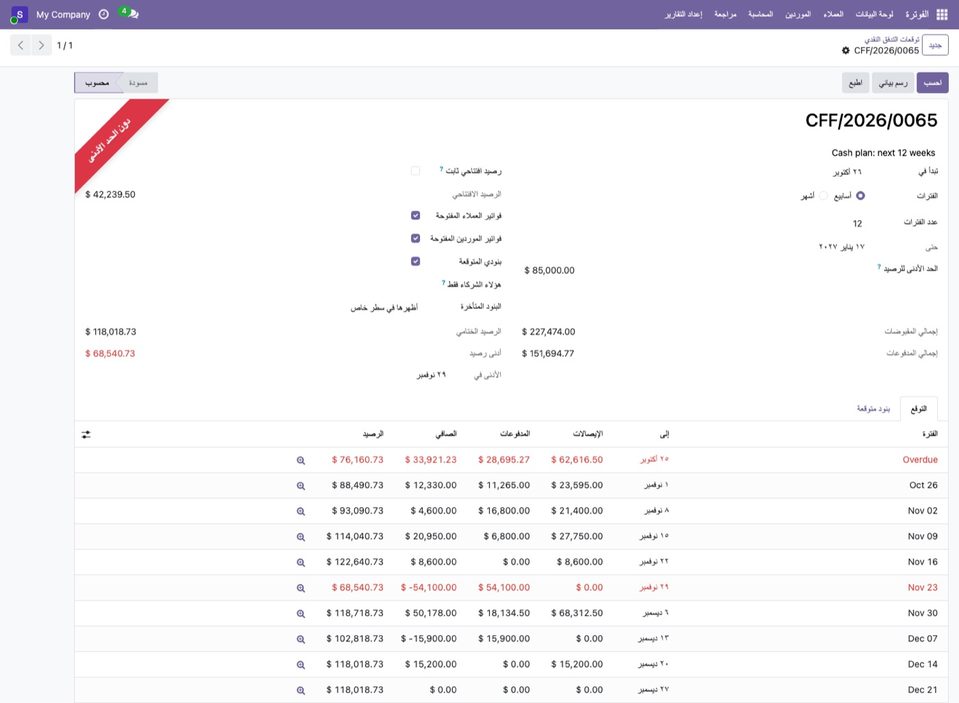The height and width of the screenshot is (703, 959).
Task: Open the chat messages icon with badge 4
Action: click(130, 13)
